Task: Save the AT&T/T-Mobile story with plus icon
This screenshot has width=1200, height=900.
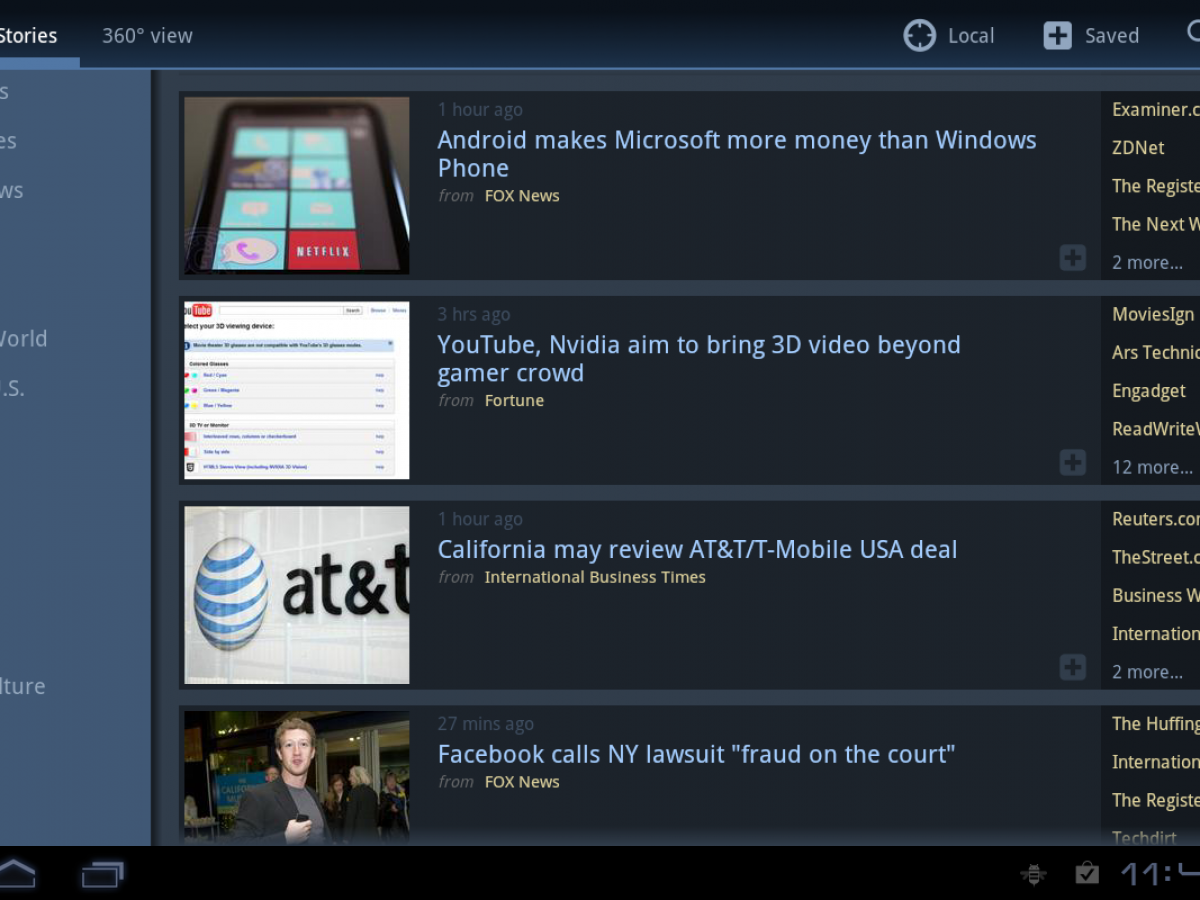Action: [x=1072, y=667]
